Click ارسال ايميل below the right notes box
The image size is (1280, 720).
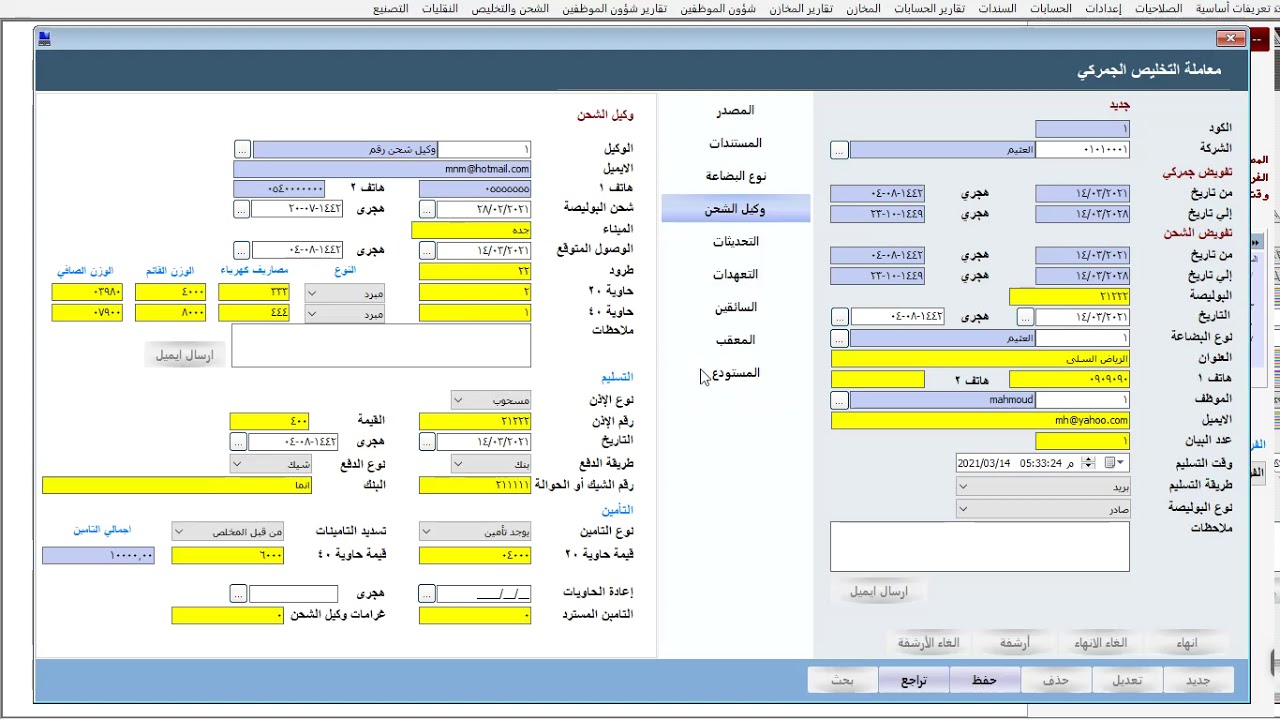879,592
